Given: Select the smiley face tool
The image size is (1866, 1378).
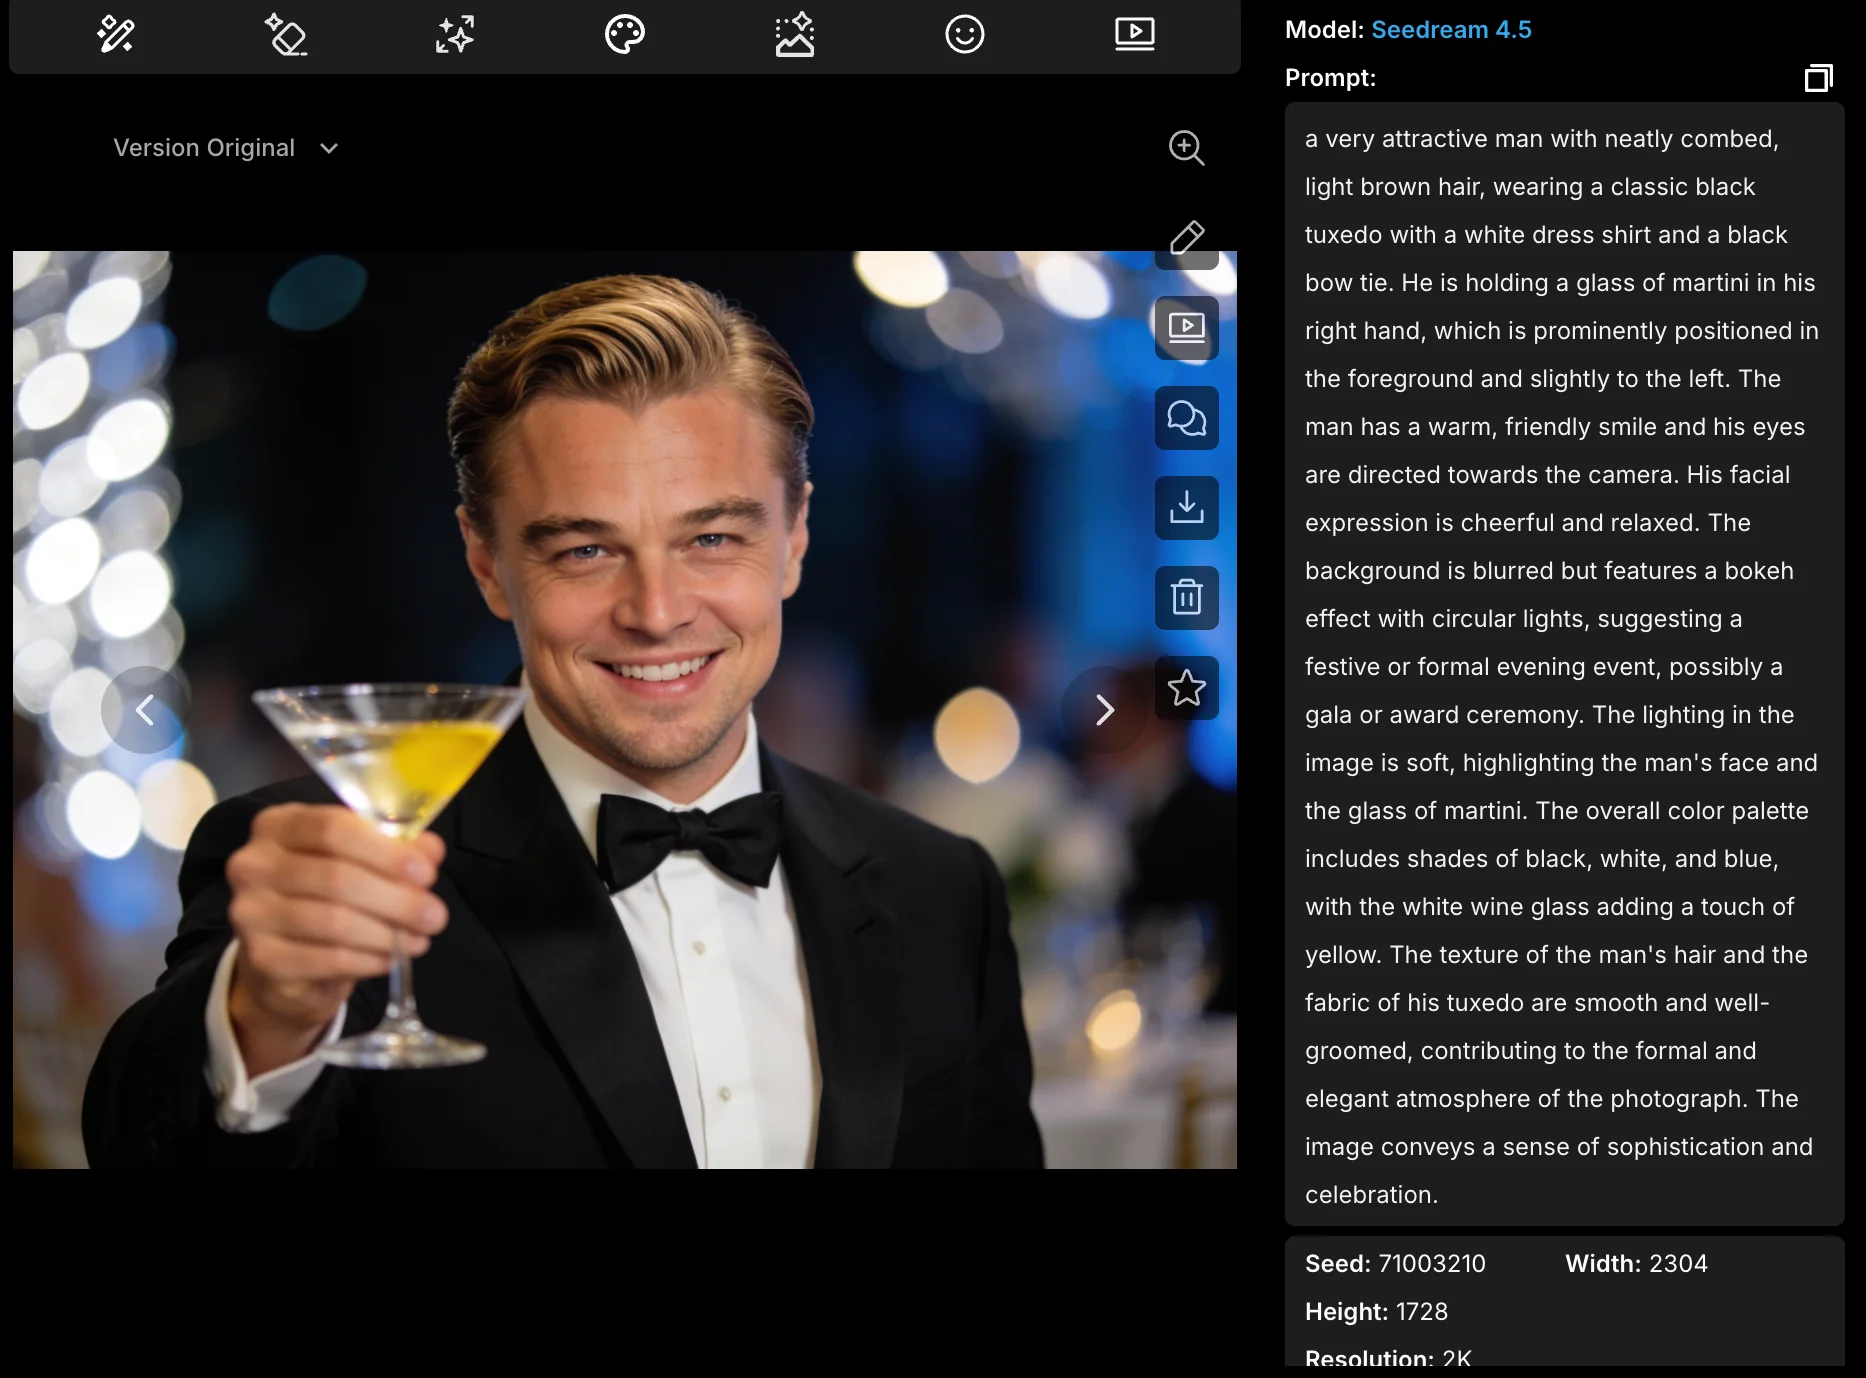Looking at the screenshot, I should [964, 35].
